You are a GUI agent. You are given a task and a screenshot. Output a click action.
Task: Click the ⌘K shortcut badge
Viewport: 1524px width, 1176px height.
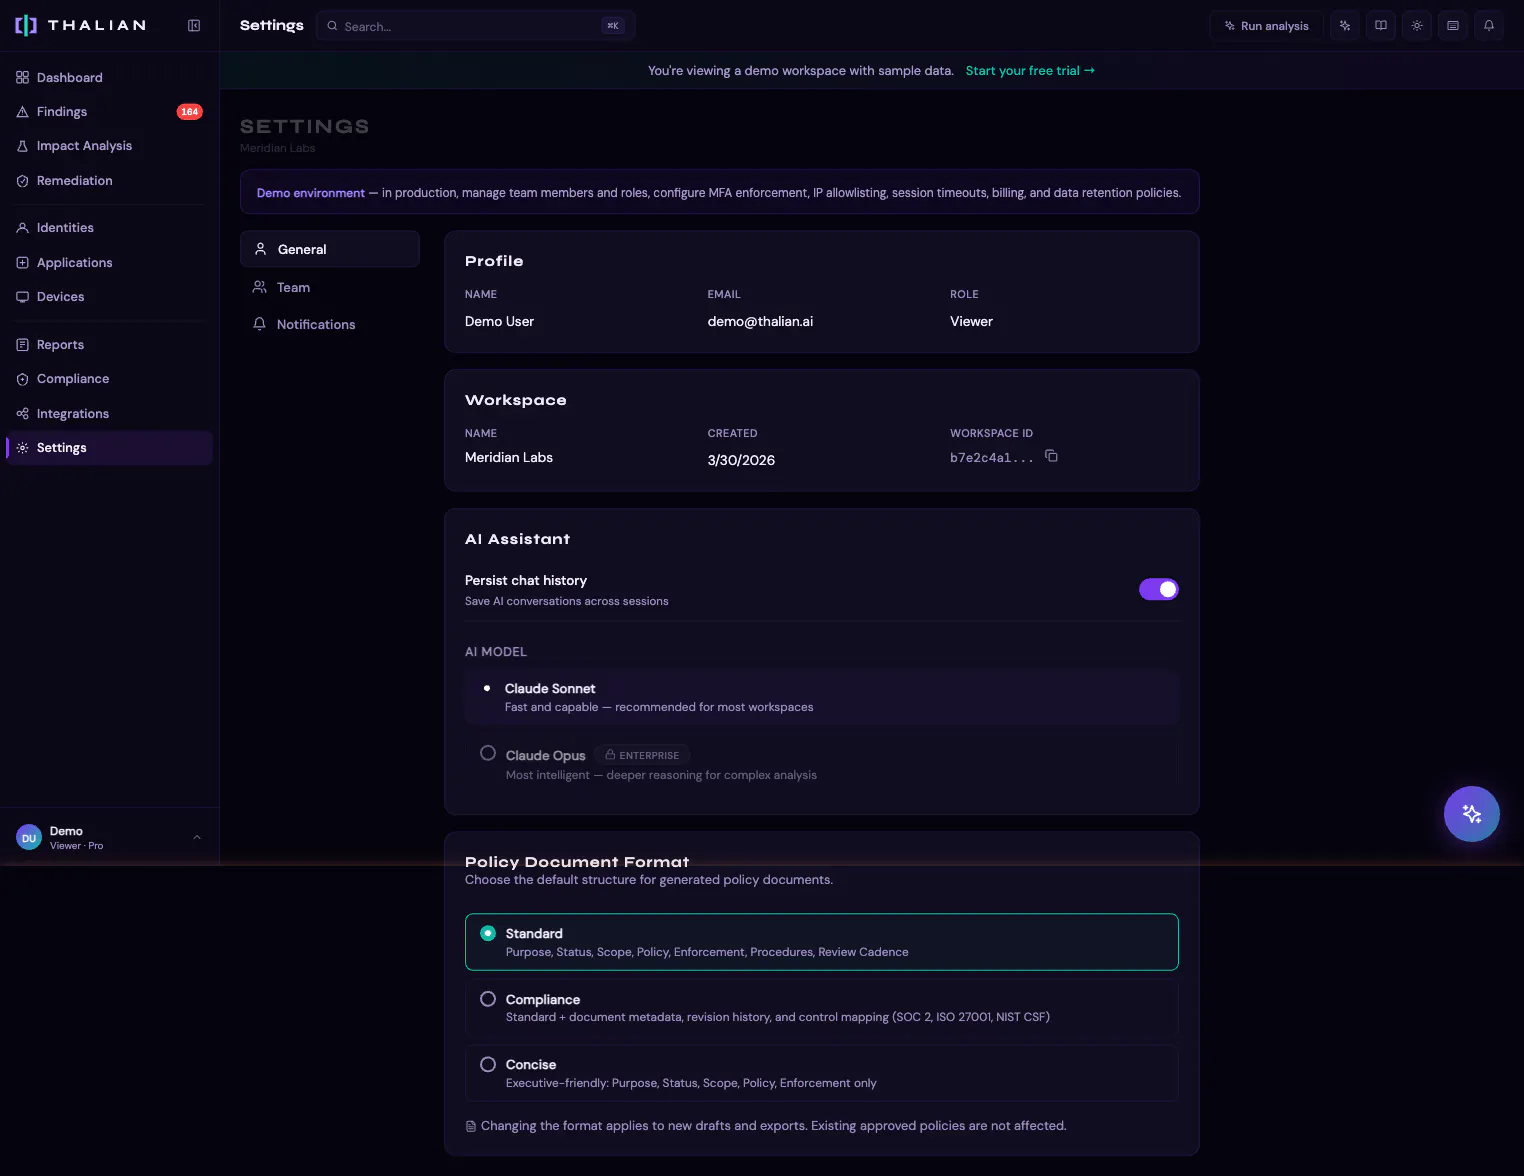coord(613,26)
